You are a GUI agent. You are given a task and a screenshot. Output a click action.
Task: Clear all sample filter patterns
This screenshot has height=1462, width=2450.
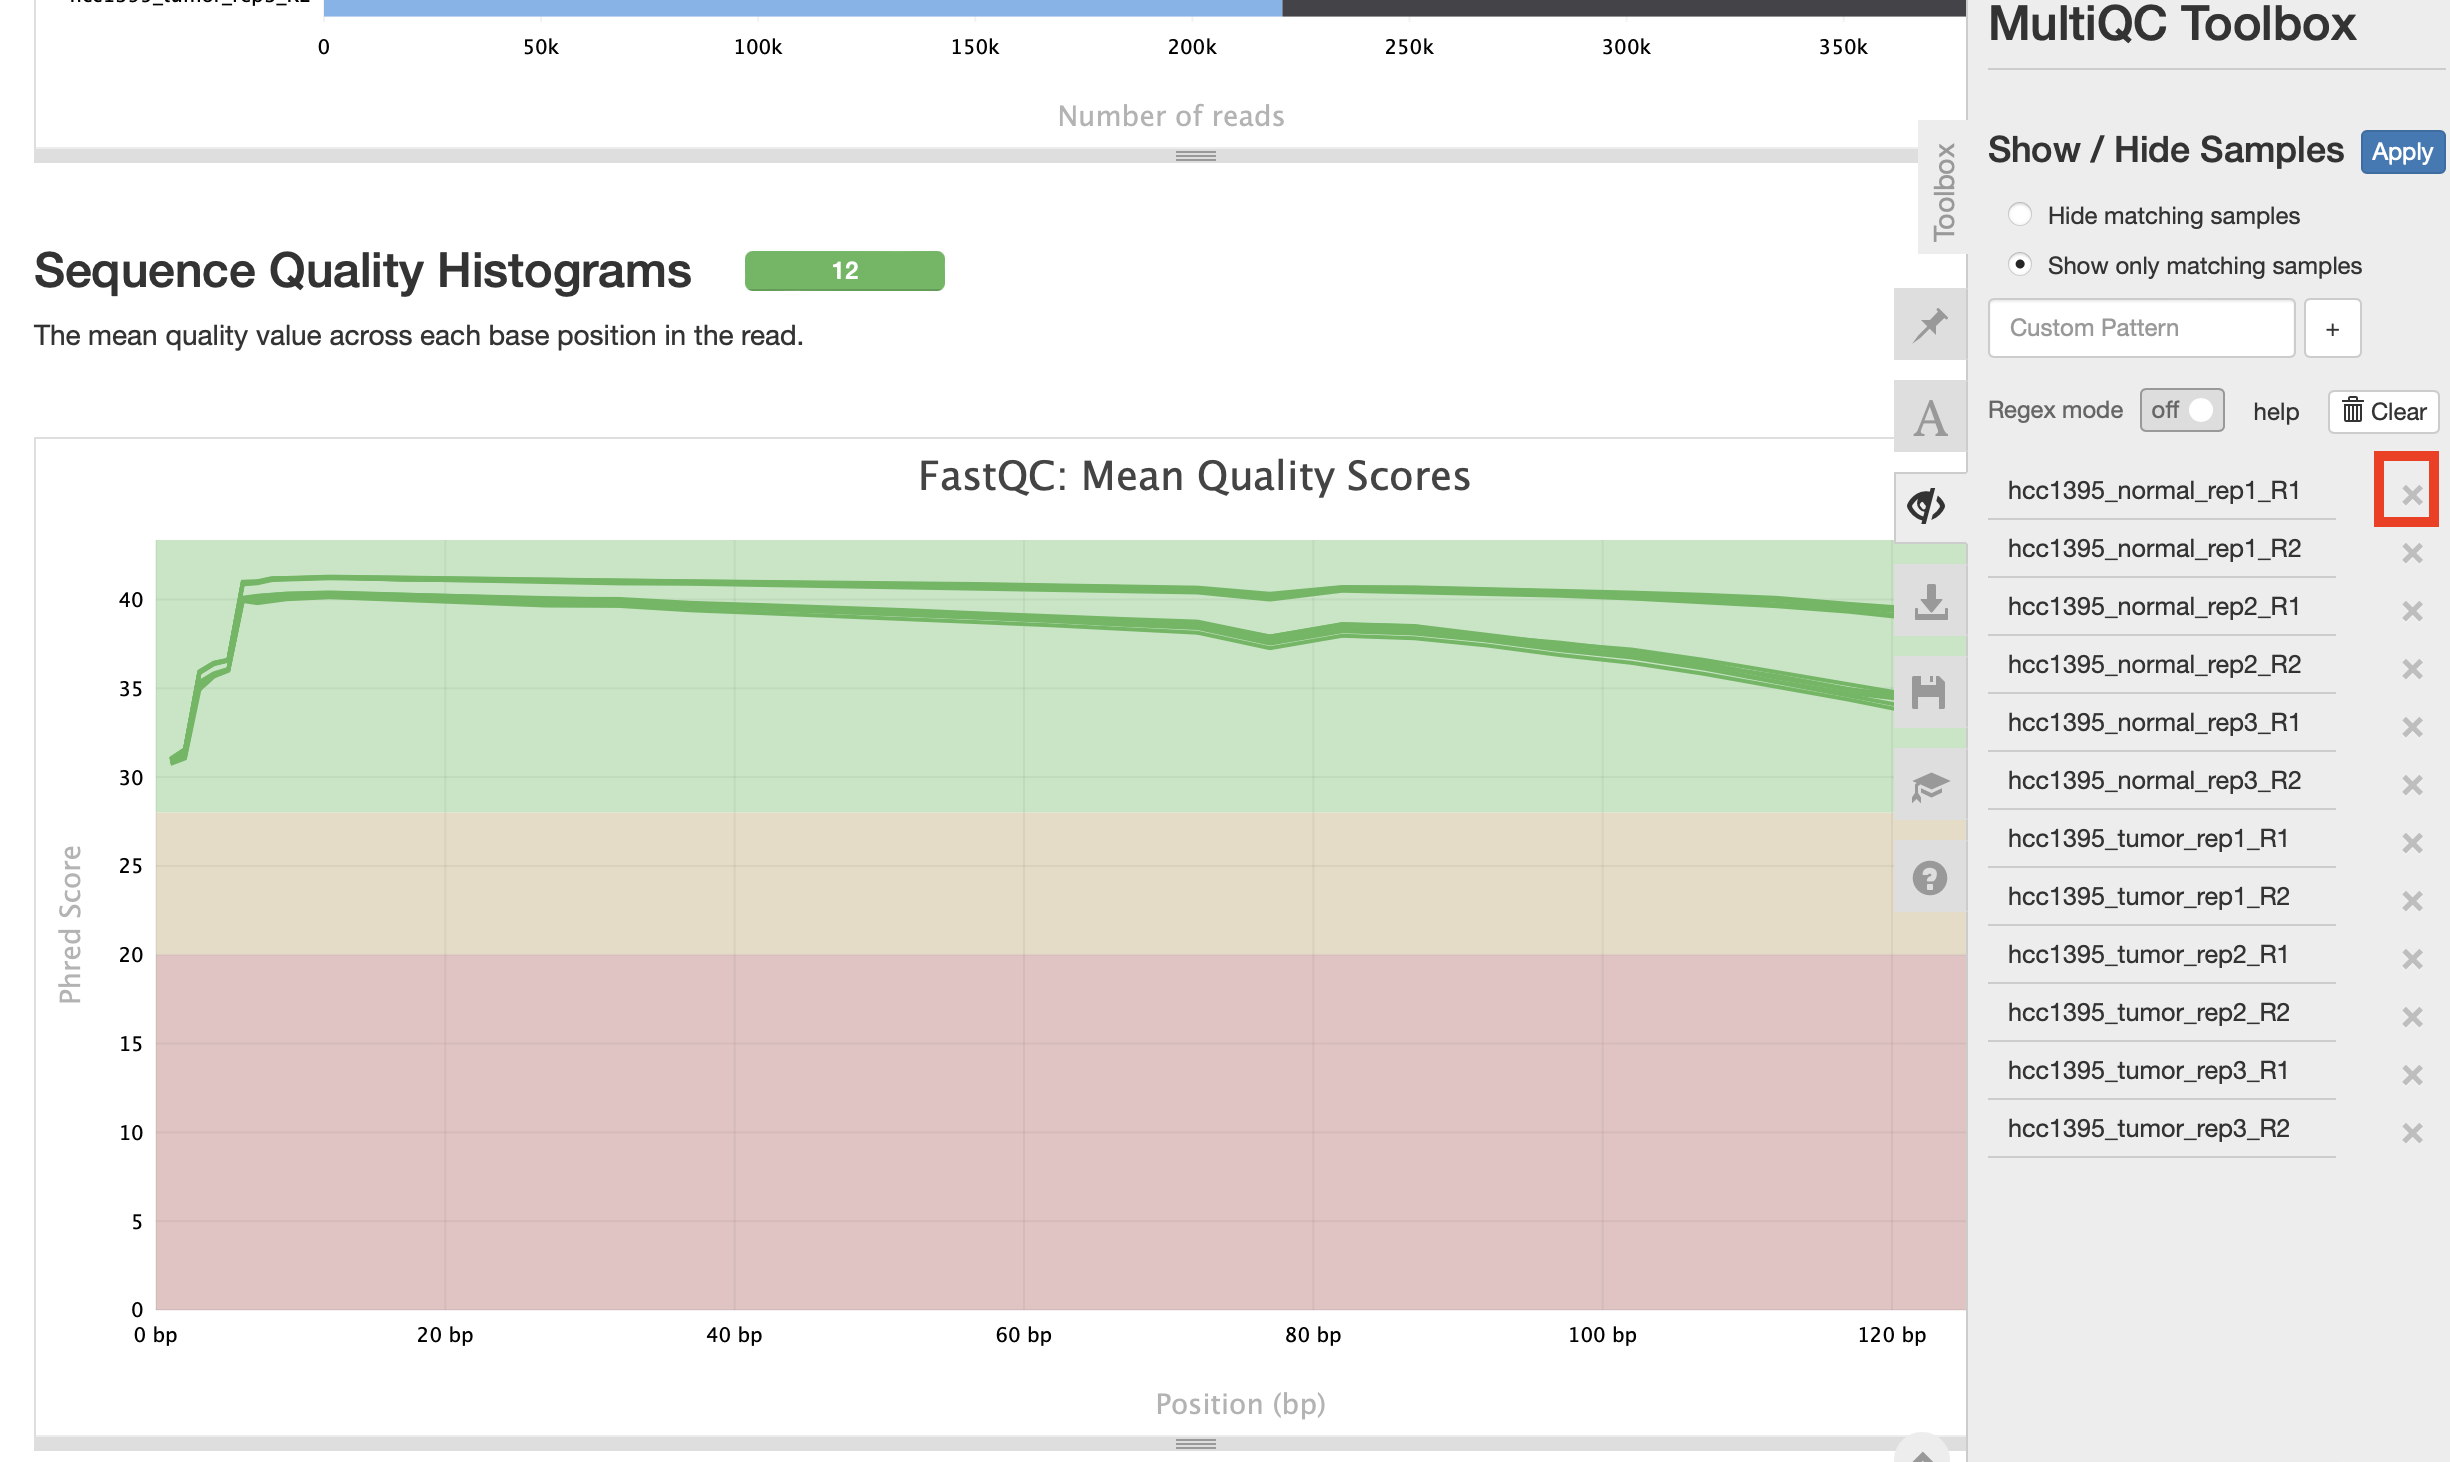[x=2384, y=411]
